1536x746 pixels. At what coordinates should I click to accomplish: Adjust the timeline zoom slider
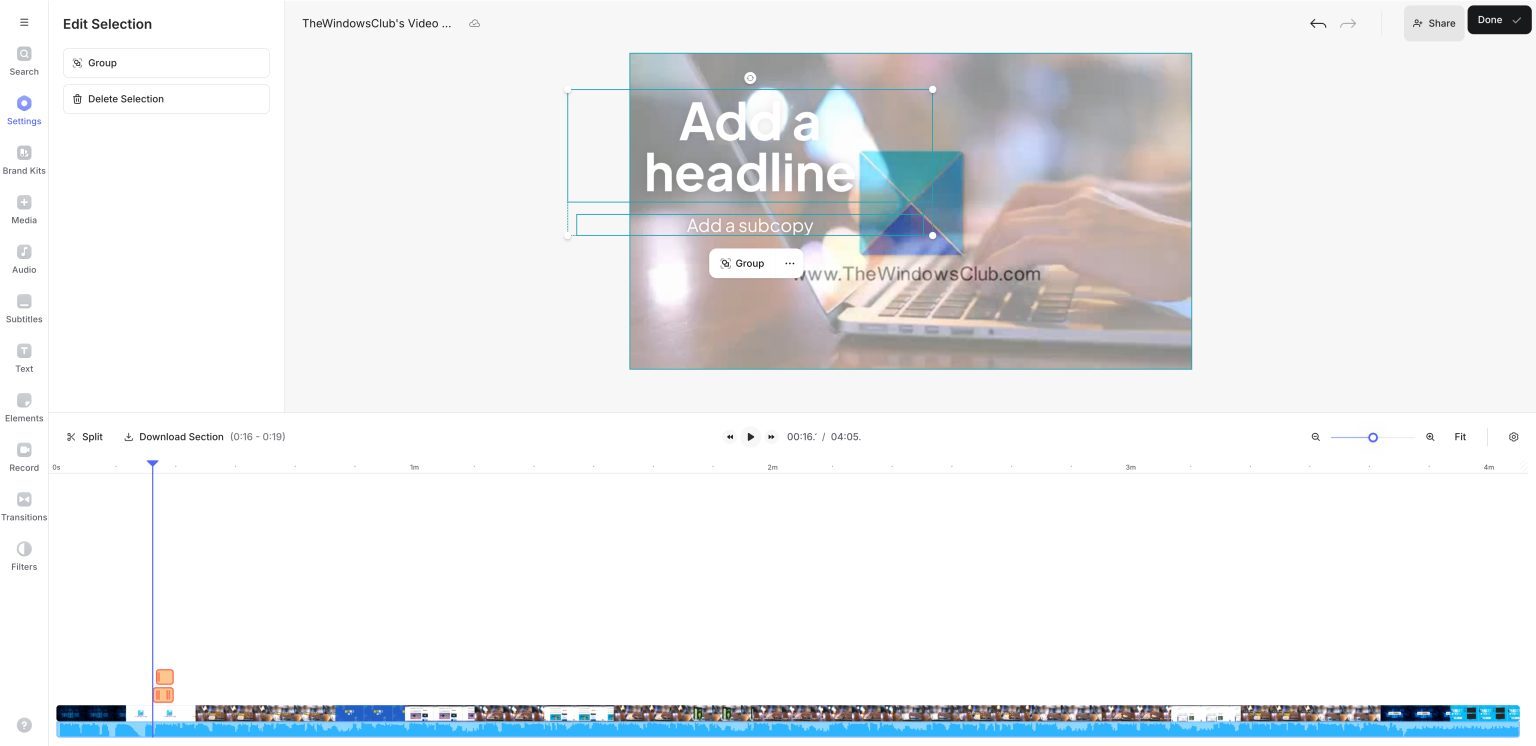point(1373,437)
